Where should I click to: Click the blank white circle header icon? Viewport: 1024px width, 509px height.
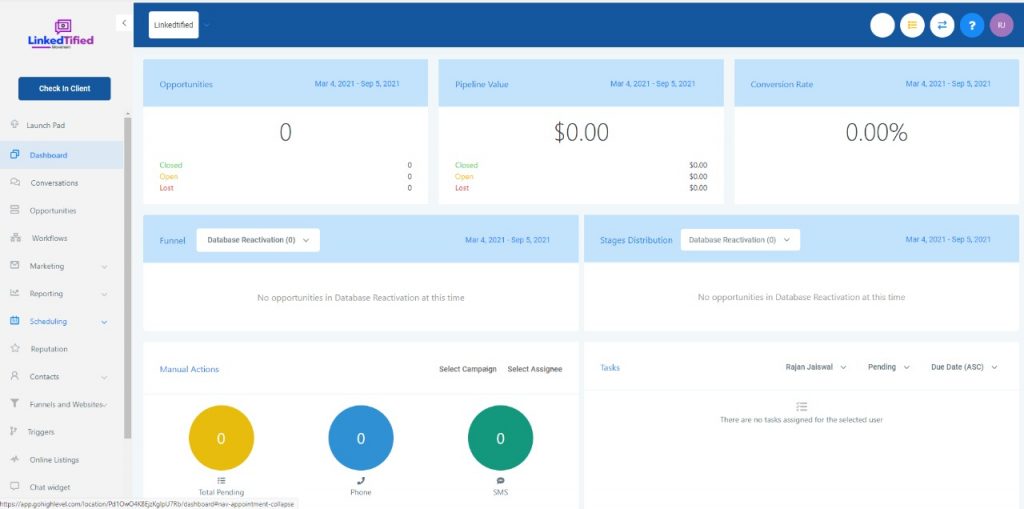[882, 25]
